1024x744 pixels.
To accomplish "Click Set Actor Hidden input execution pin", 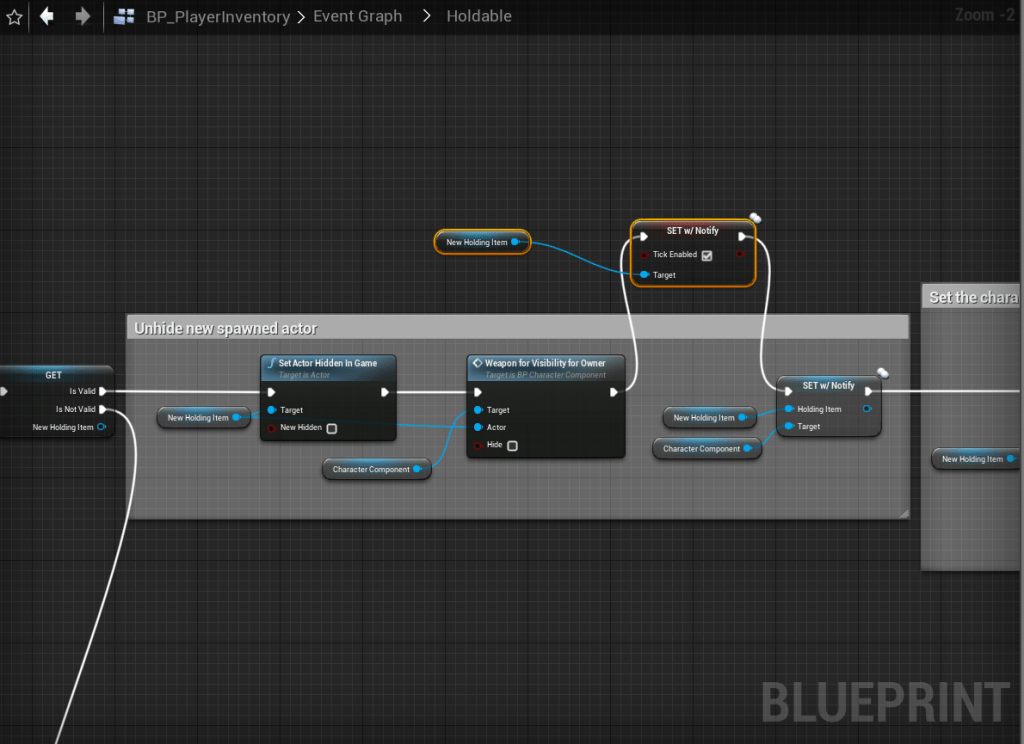I will pos(272,393).
